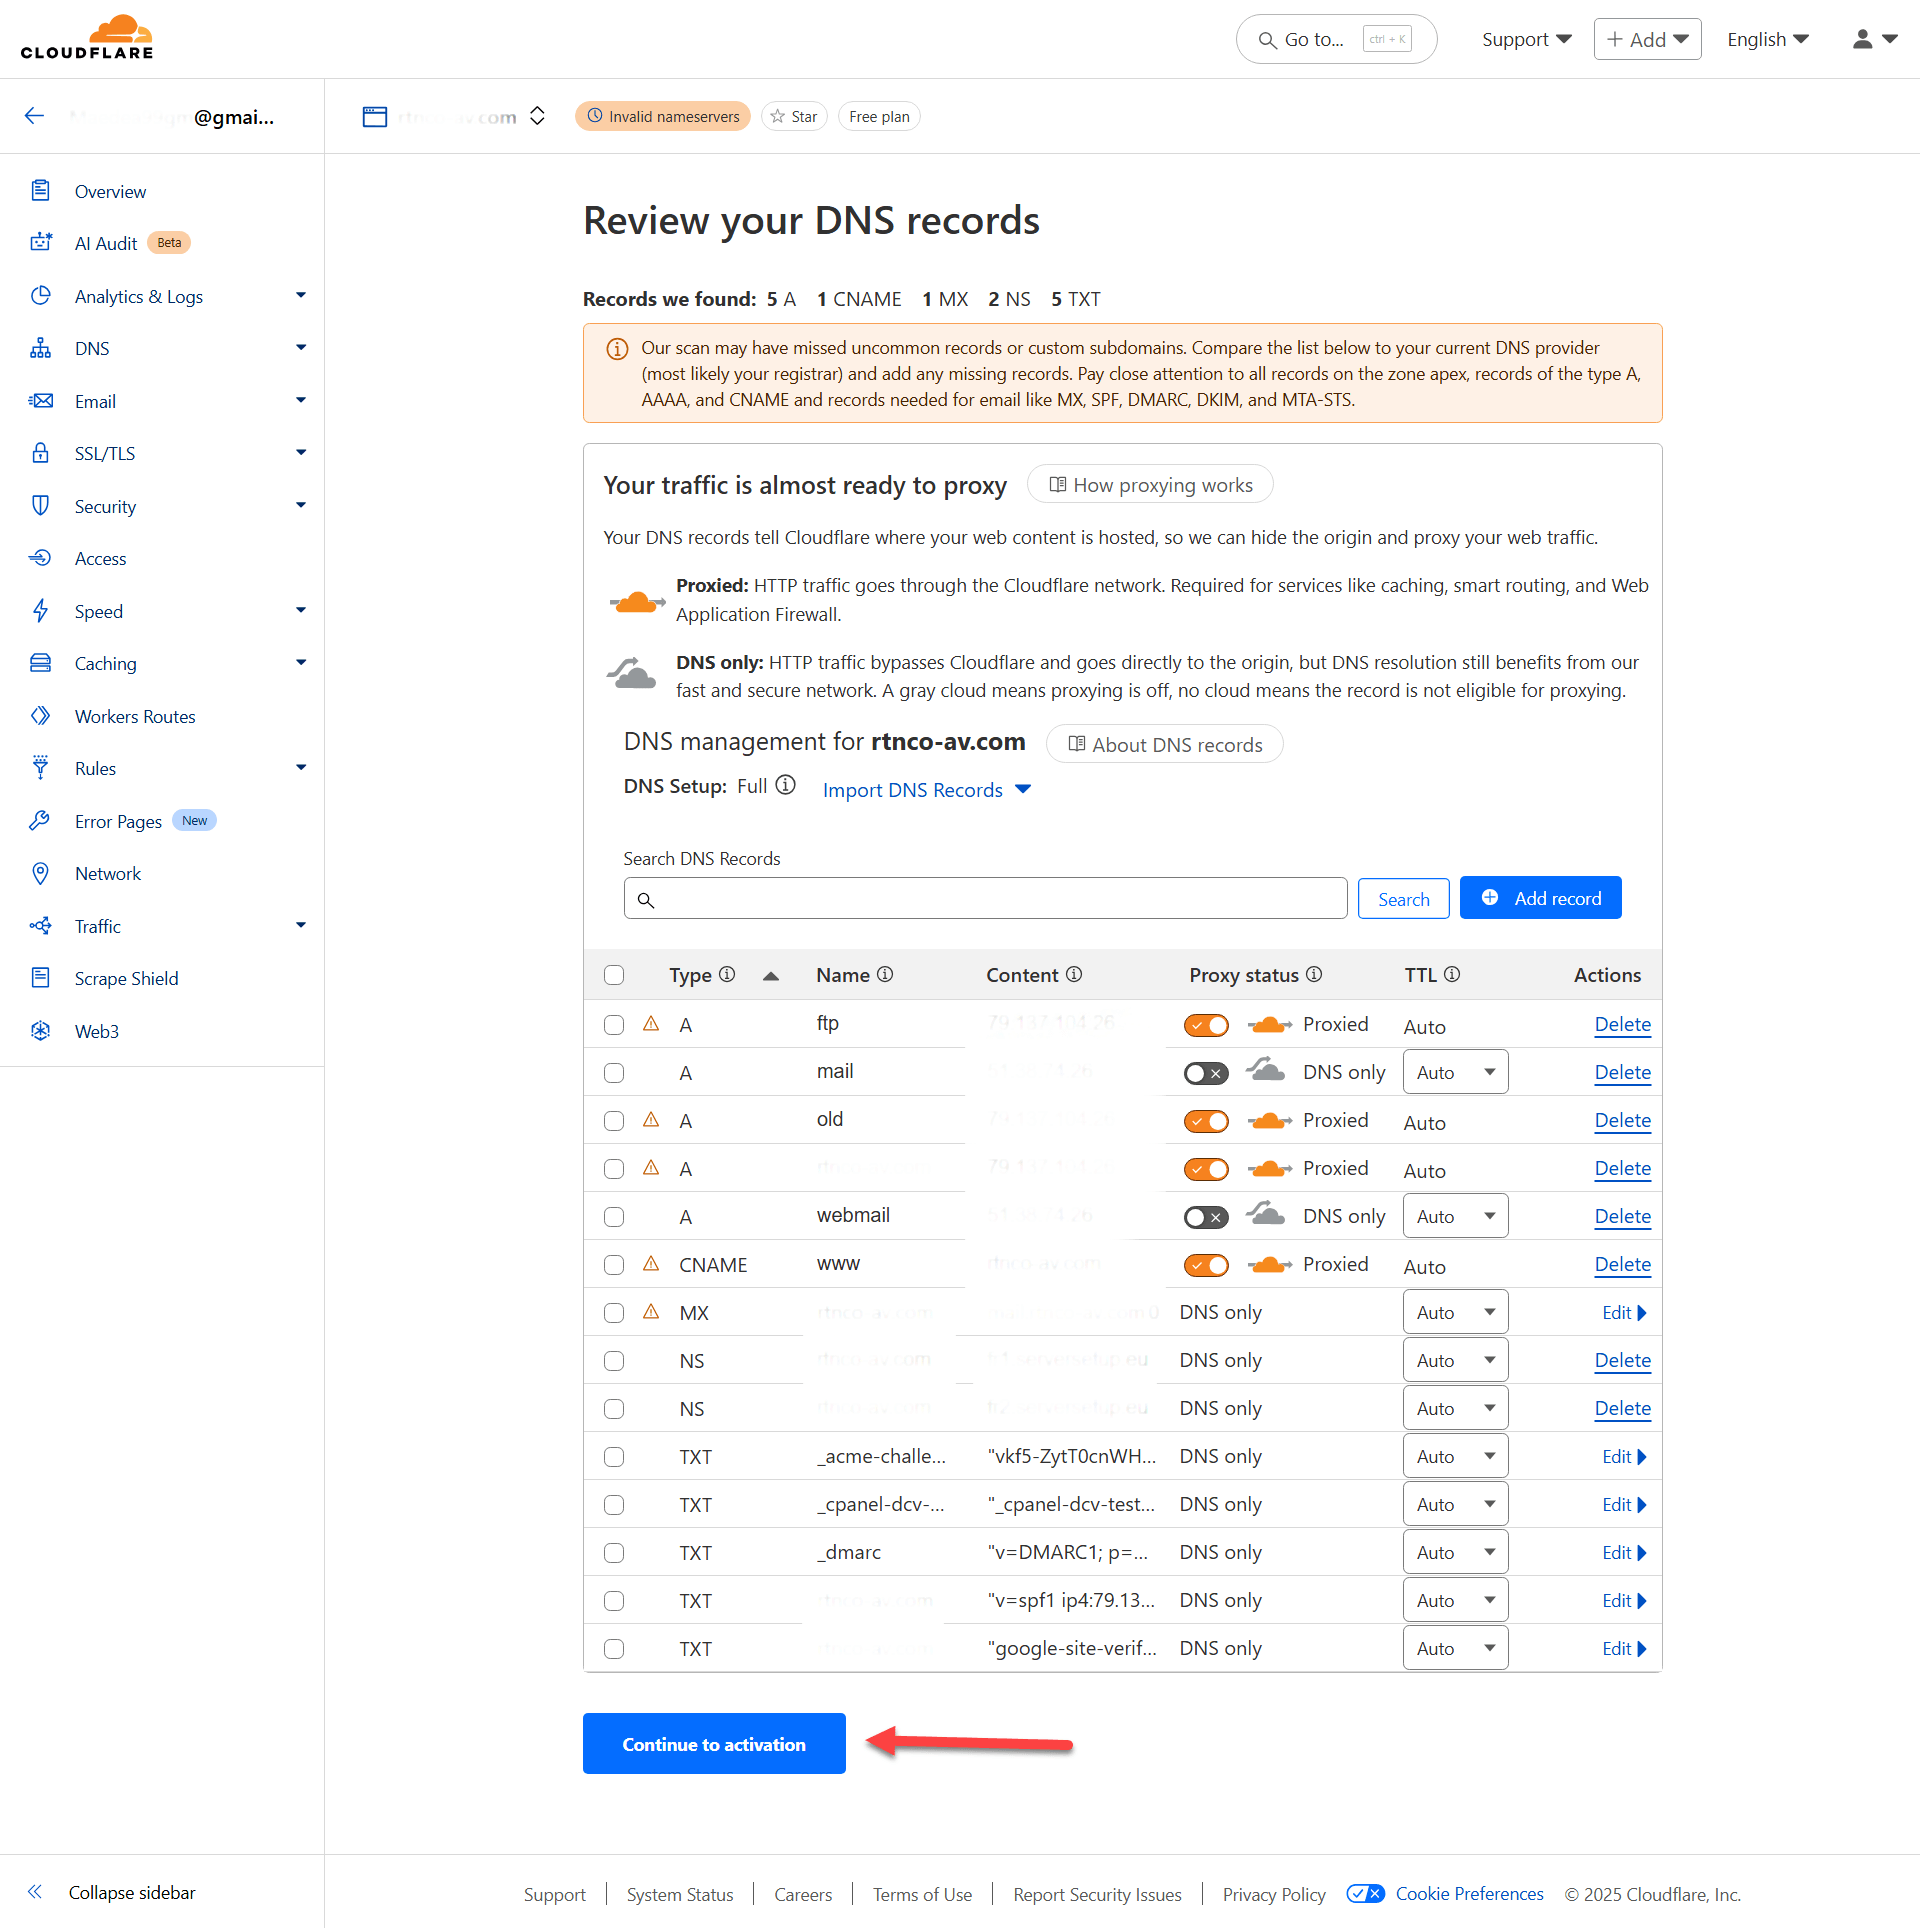Open About DNS records documentation
1920x1928 pixels.
tap(1165, 744)
